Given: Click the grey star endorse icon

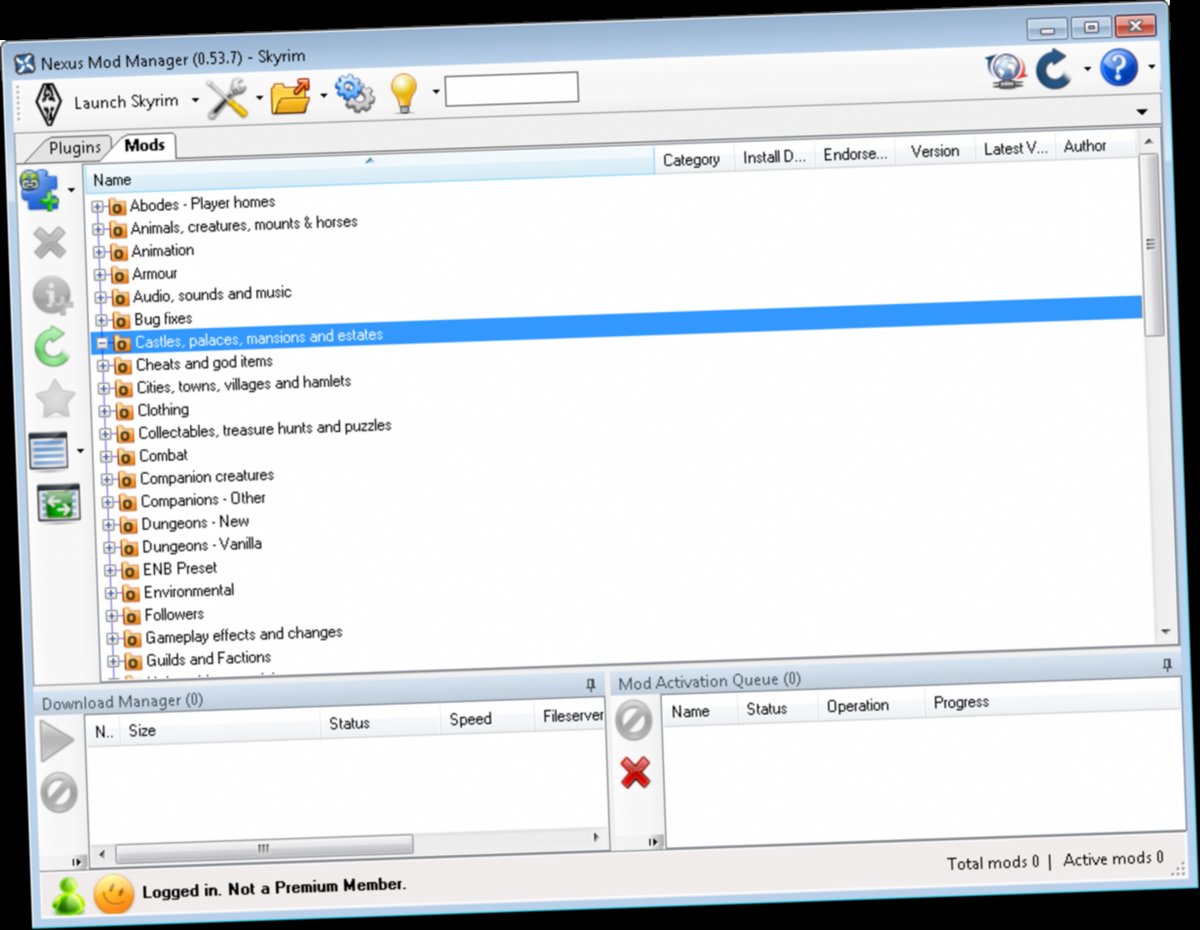Looking at the screenshot, I should 55,400.
